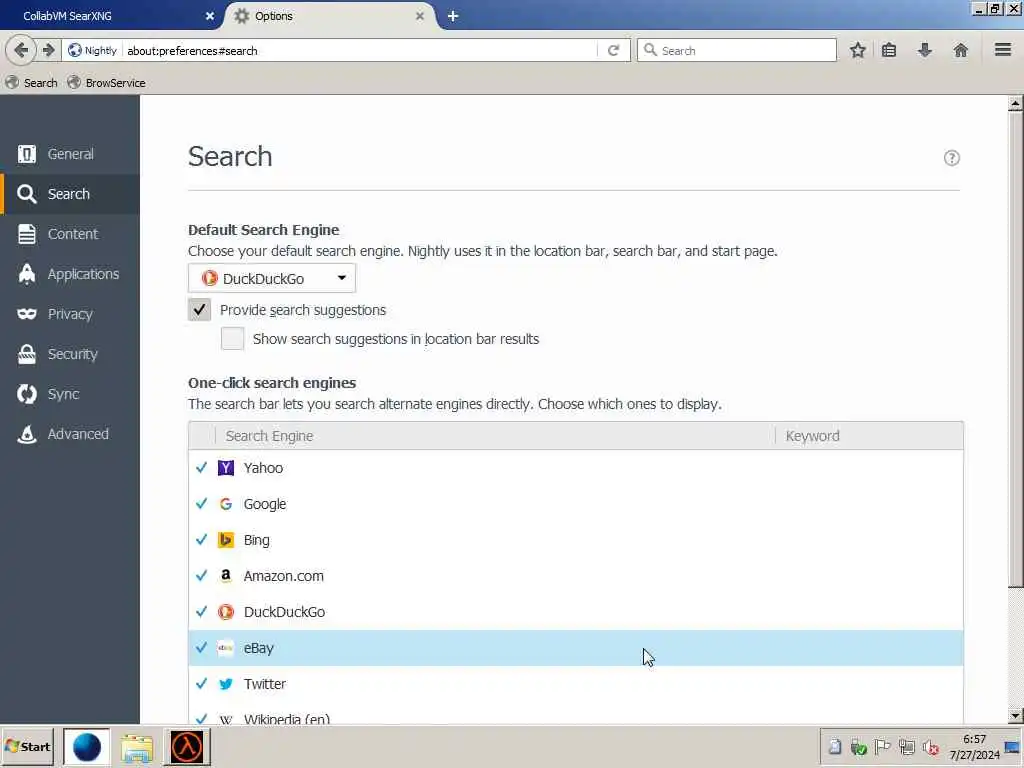Click the DuckDuckGo engine icon in list

point(225,612)
